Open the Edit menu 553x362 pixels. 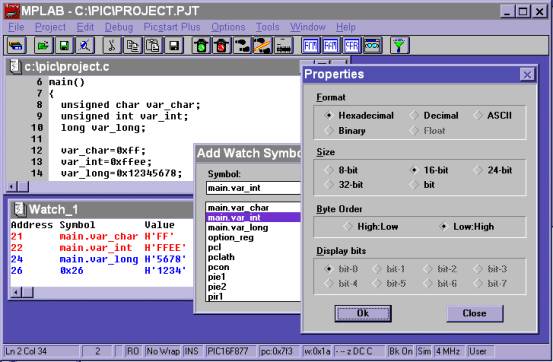coord(85,27)
